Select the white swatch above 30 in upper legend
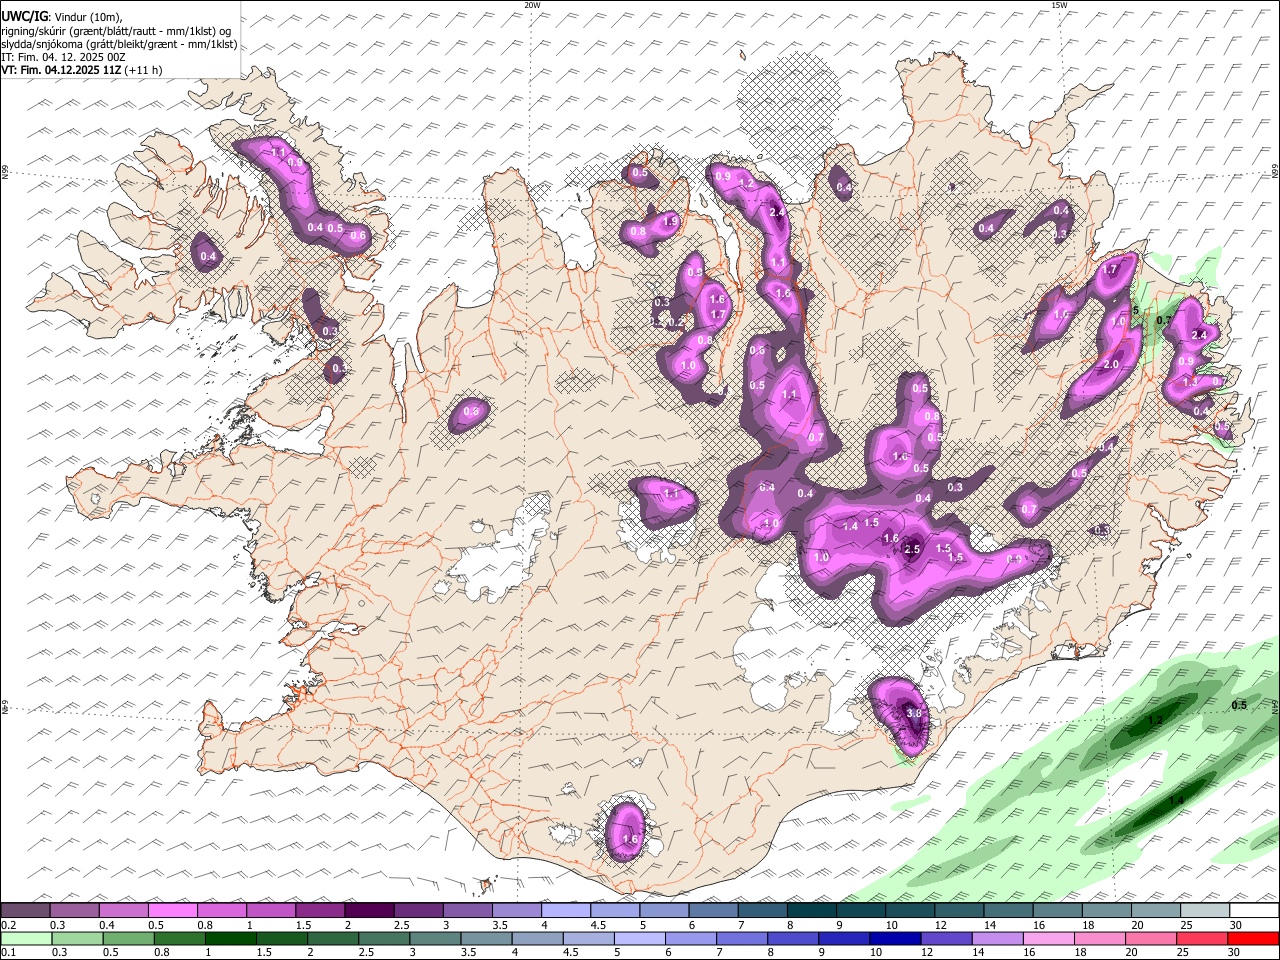The width and height of the screenshot is (1280, 960). 1253,910
